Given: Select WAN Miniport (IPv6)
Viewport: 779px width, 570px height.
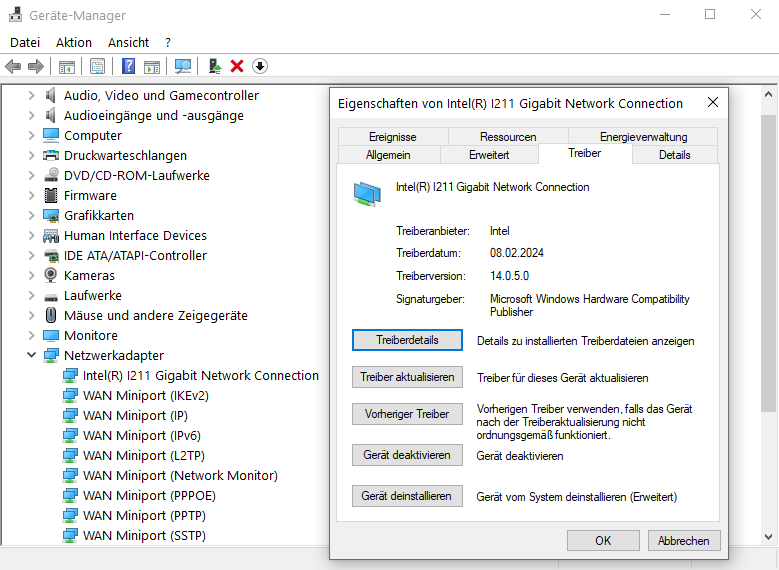Looking at the screenshot, I should pyautogui.click(x=142, y=435).
